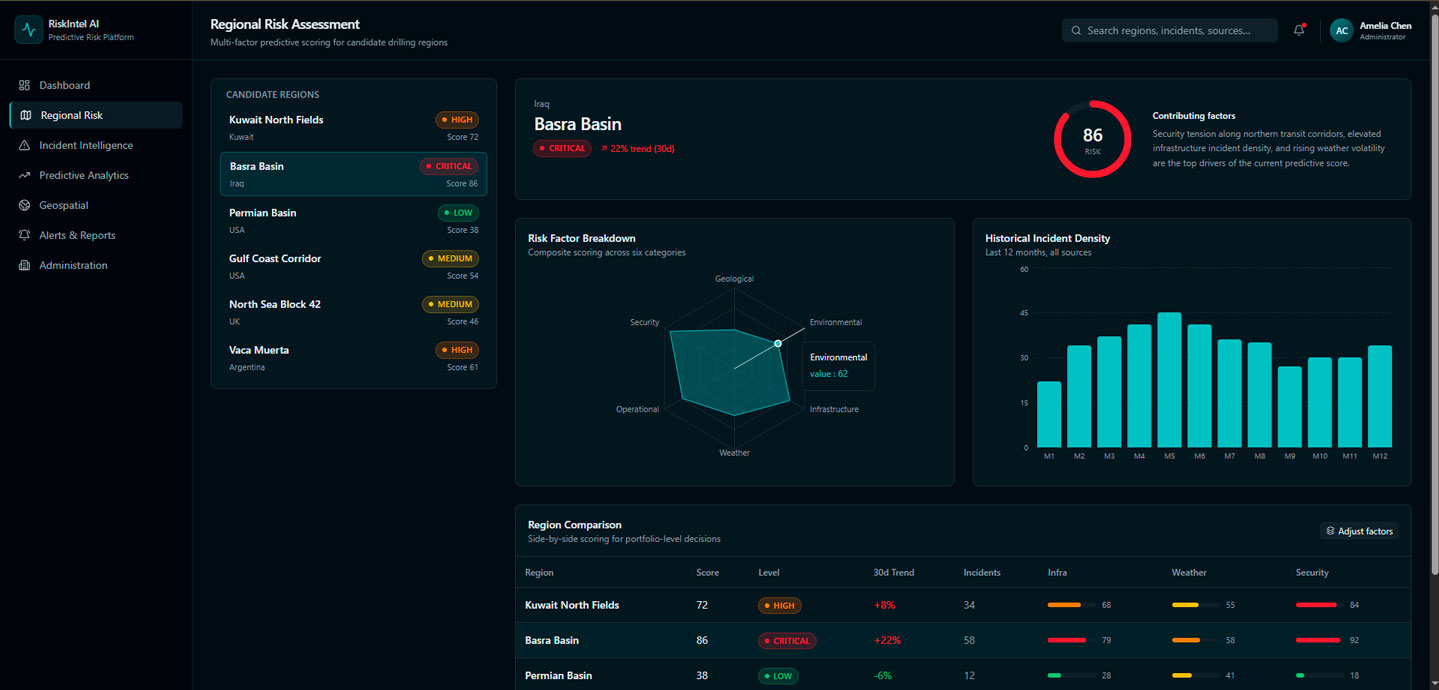This screenshot has width=1439, height=690.
Task: Click the Alerts & Reports bell icon in sidebar
Action: [x=25, y=235]
